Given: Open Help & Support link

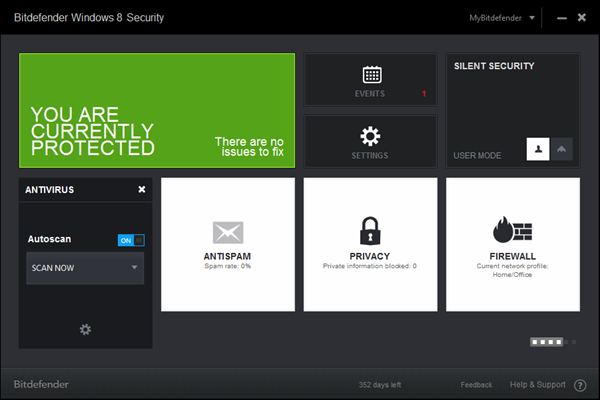Looking at the screenshot, I should coord(537,385).
